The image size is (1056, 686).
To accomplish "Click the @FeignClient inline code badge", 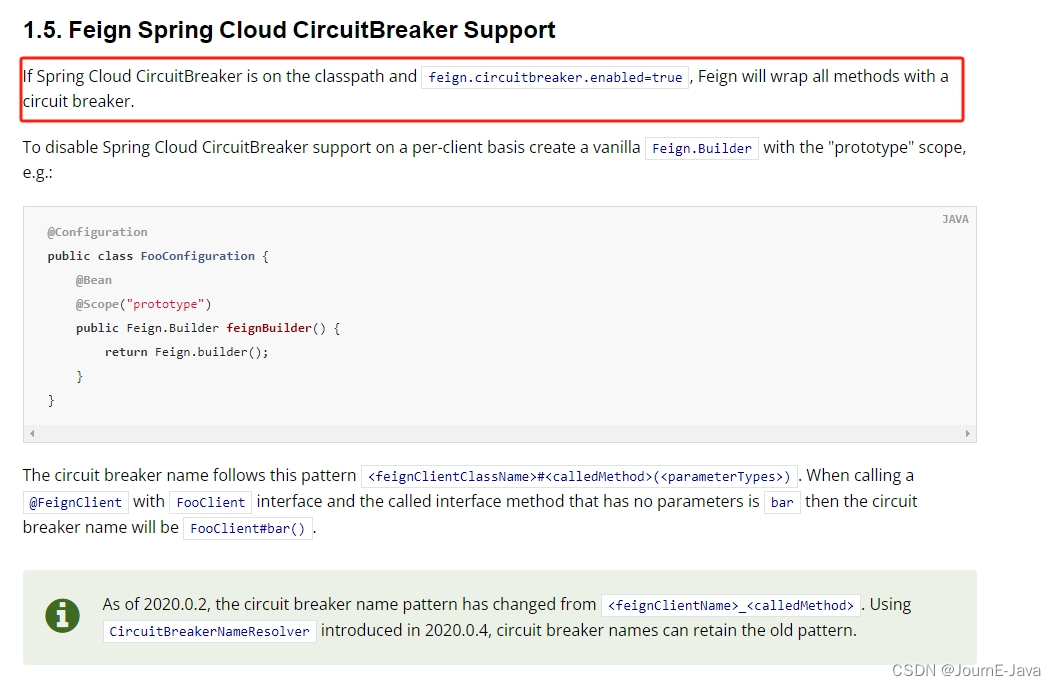I will [x=75, y=501].
